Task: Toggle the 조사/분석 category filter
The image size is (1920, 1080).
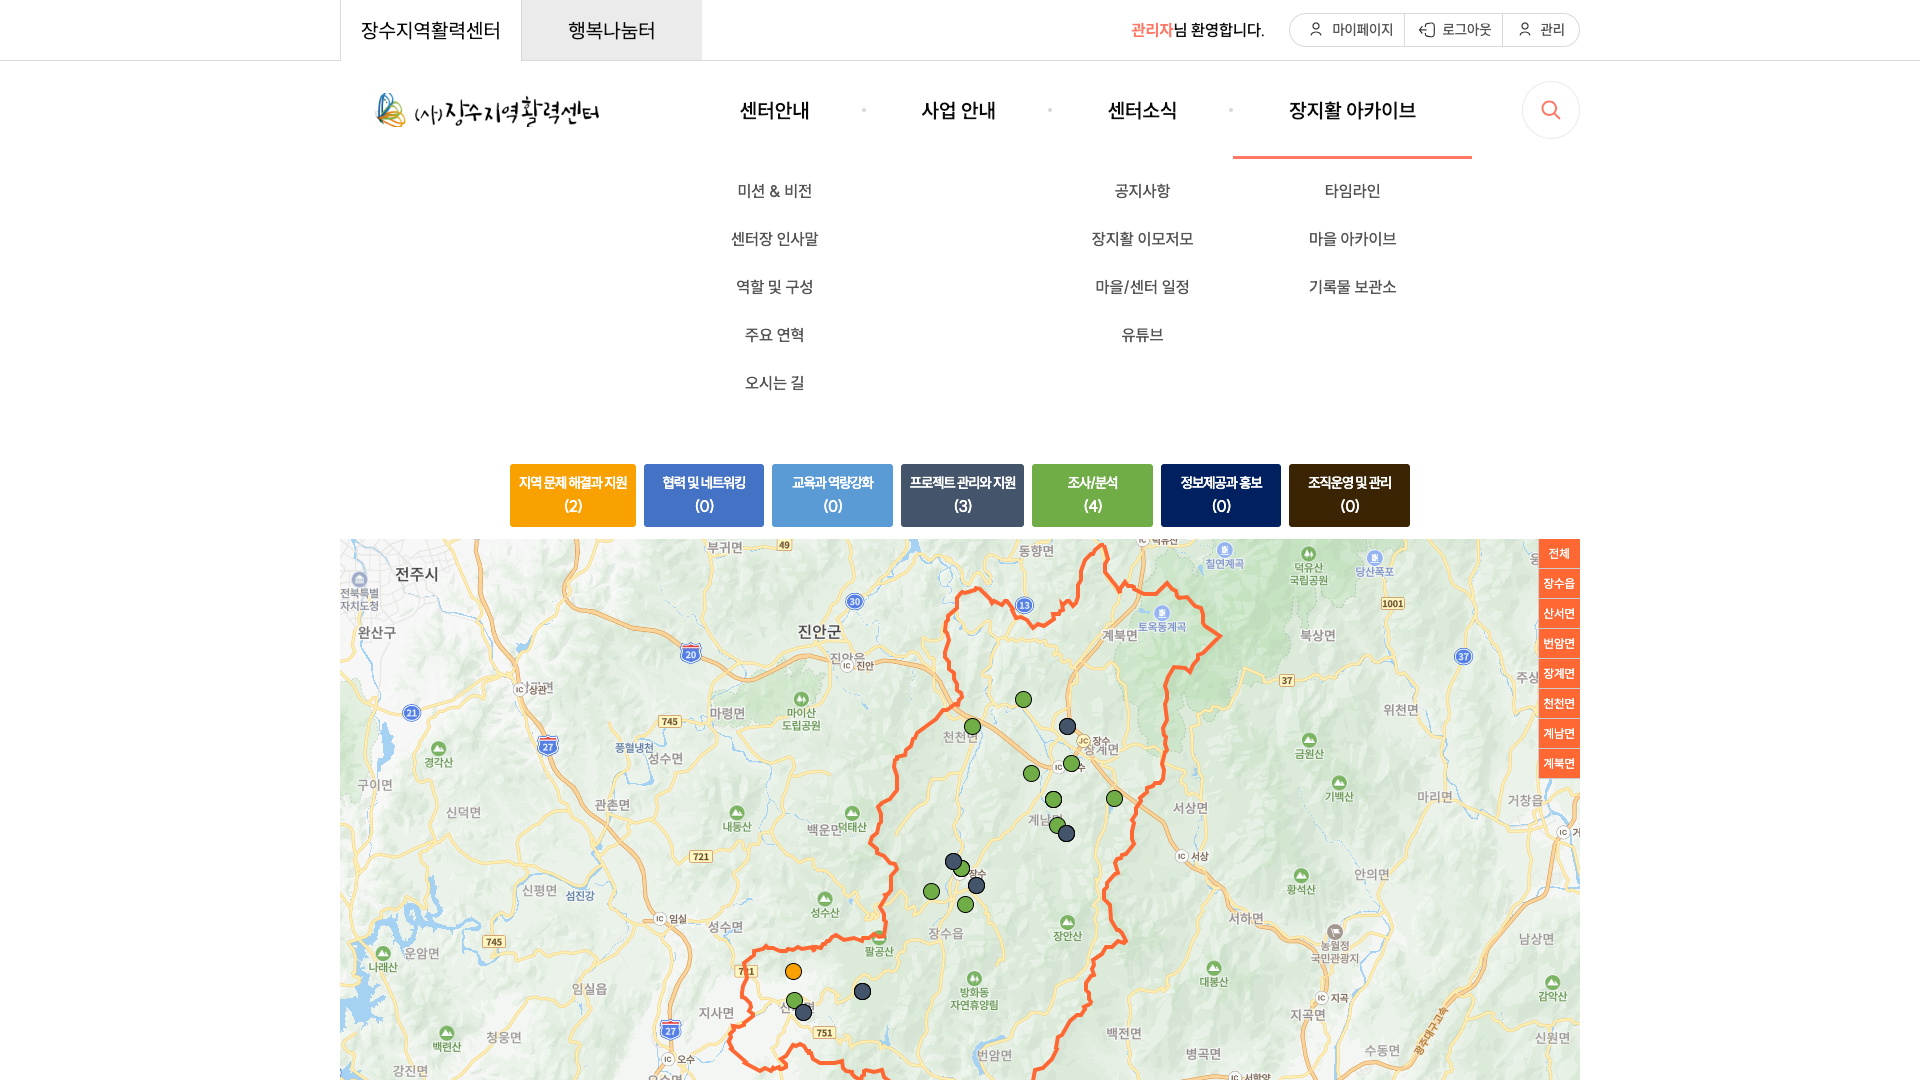Action: click(1092, 495)
